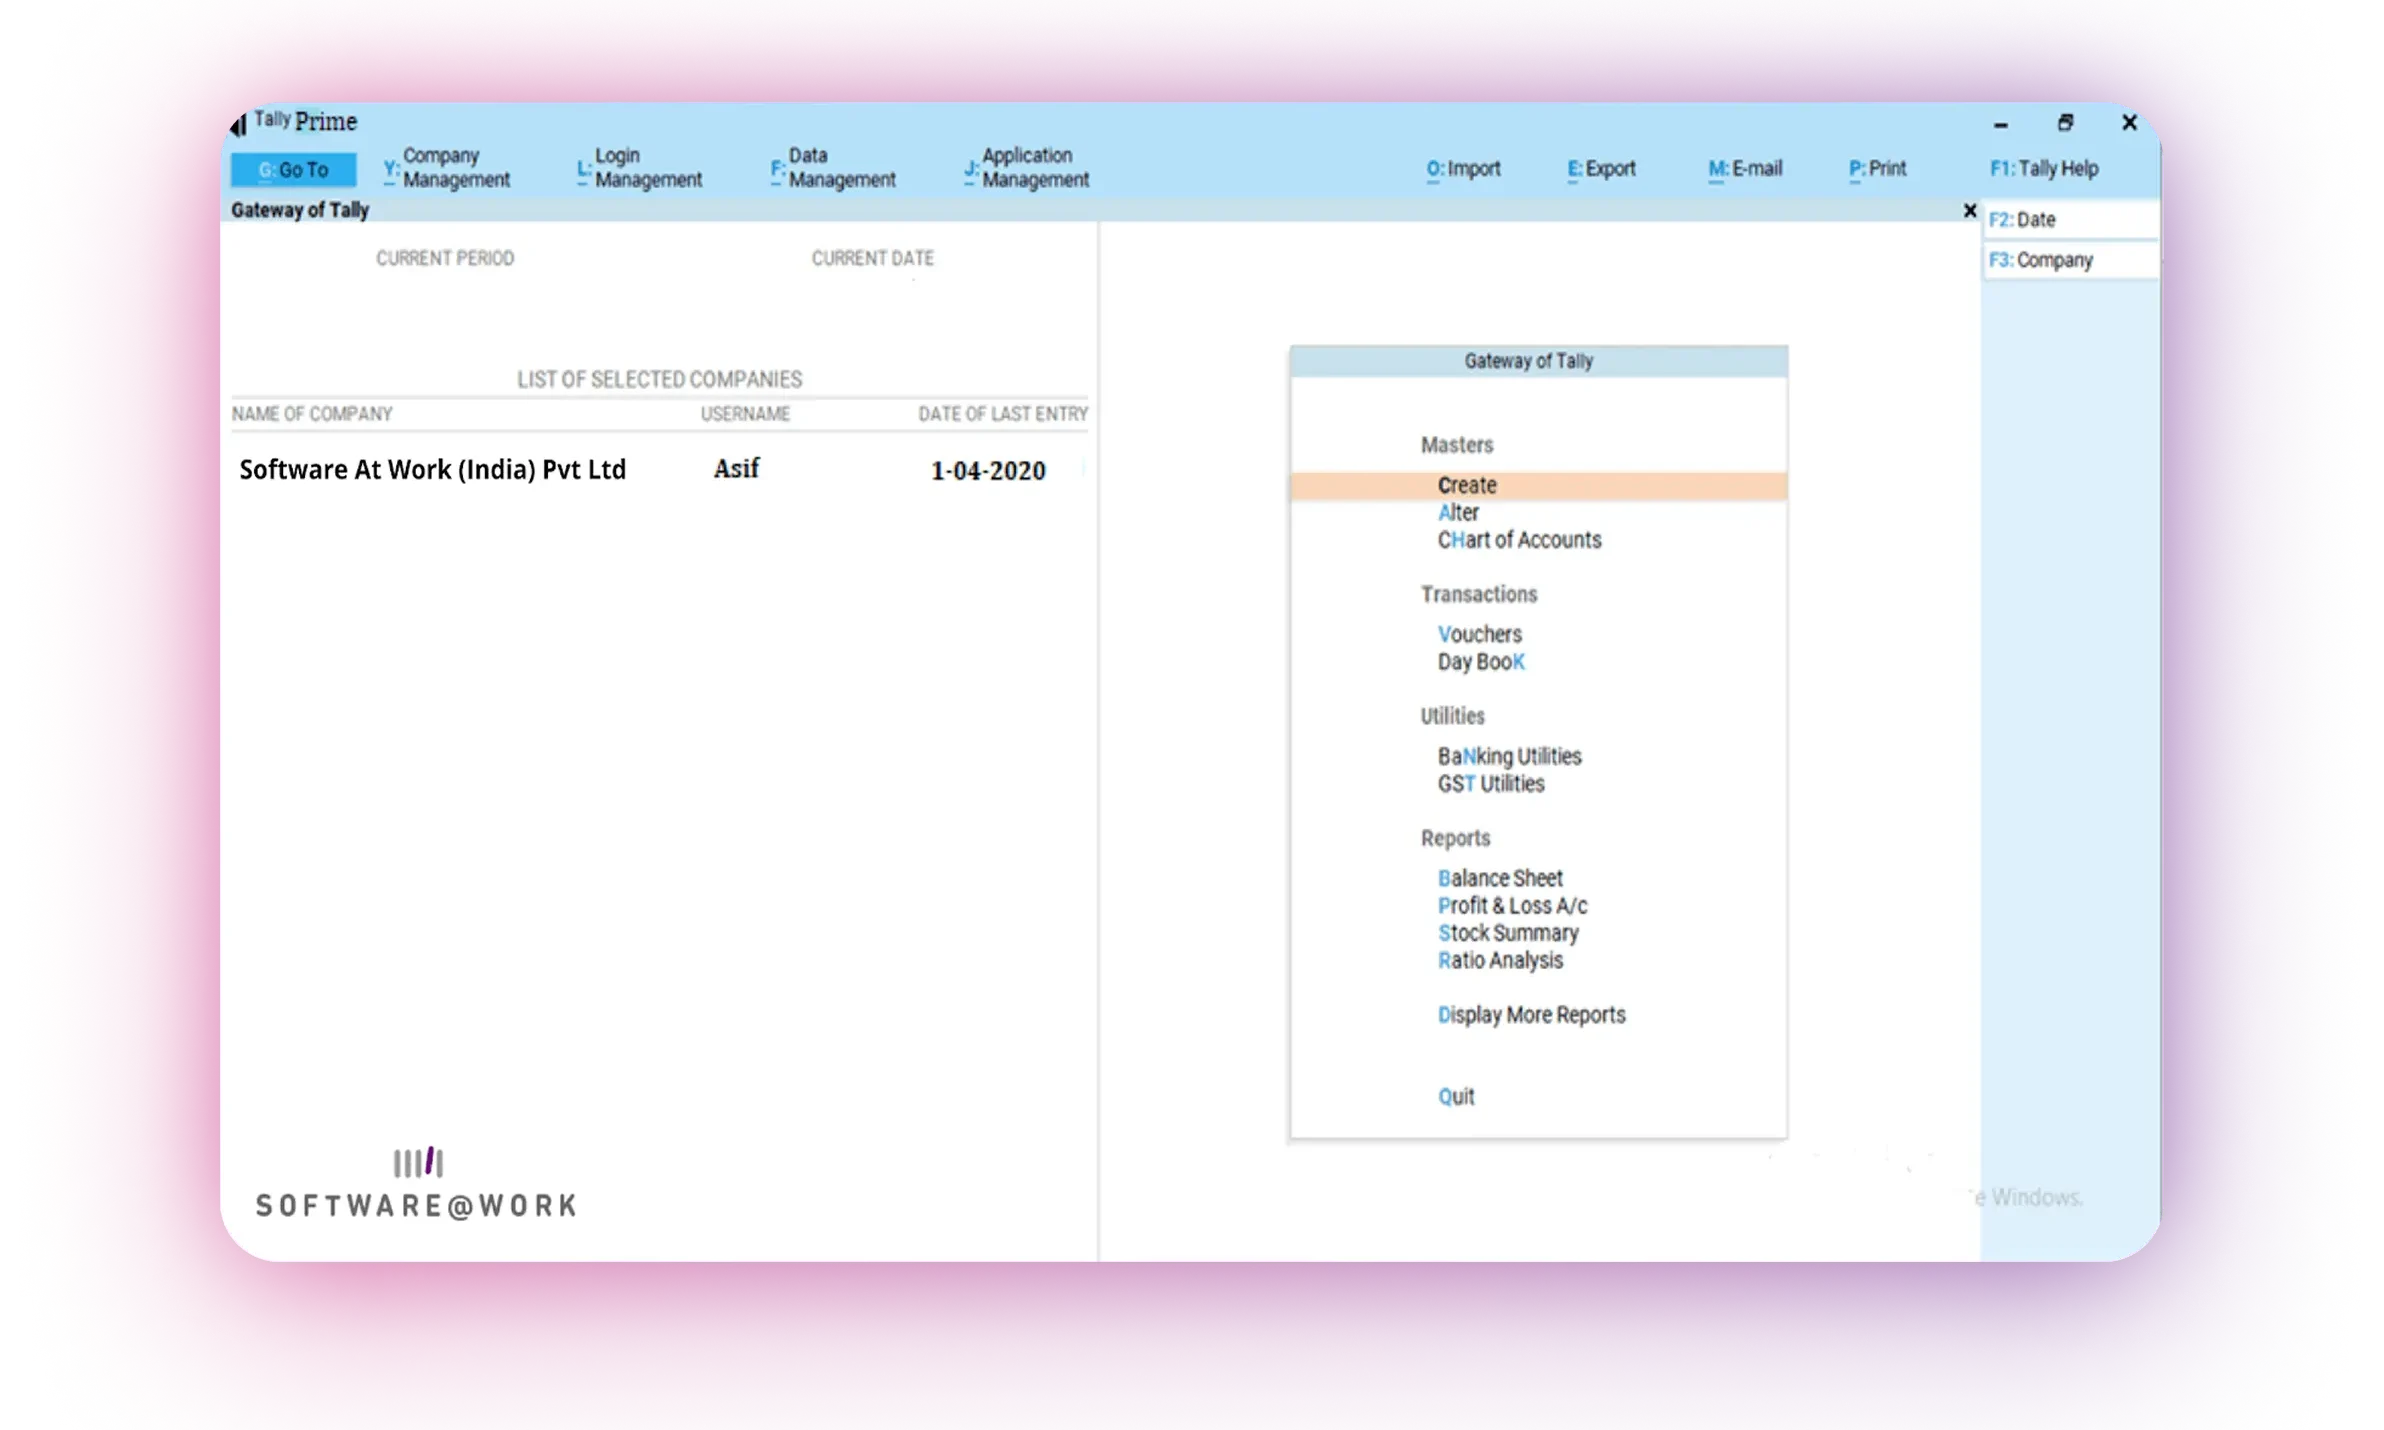Open the Import menu
Screen dimensions: 2384x1430
1463,169
